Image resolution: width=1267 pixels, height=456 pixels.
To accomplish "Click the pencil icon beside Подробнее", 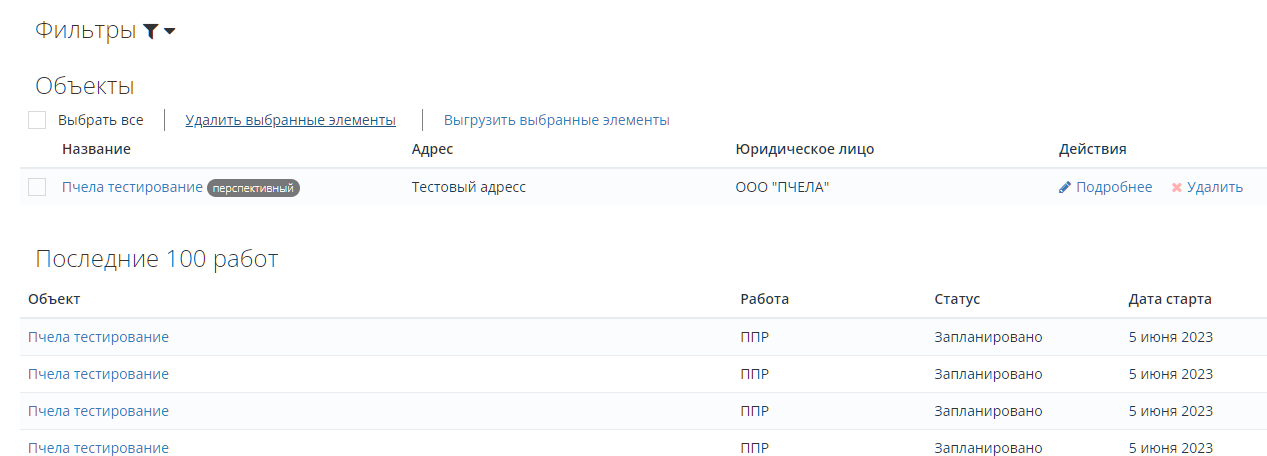I will (1065, 187).
